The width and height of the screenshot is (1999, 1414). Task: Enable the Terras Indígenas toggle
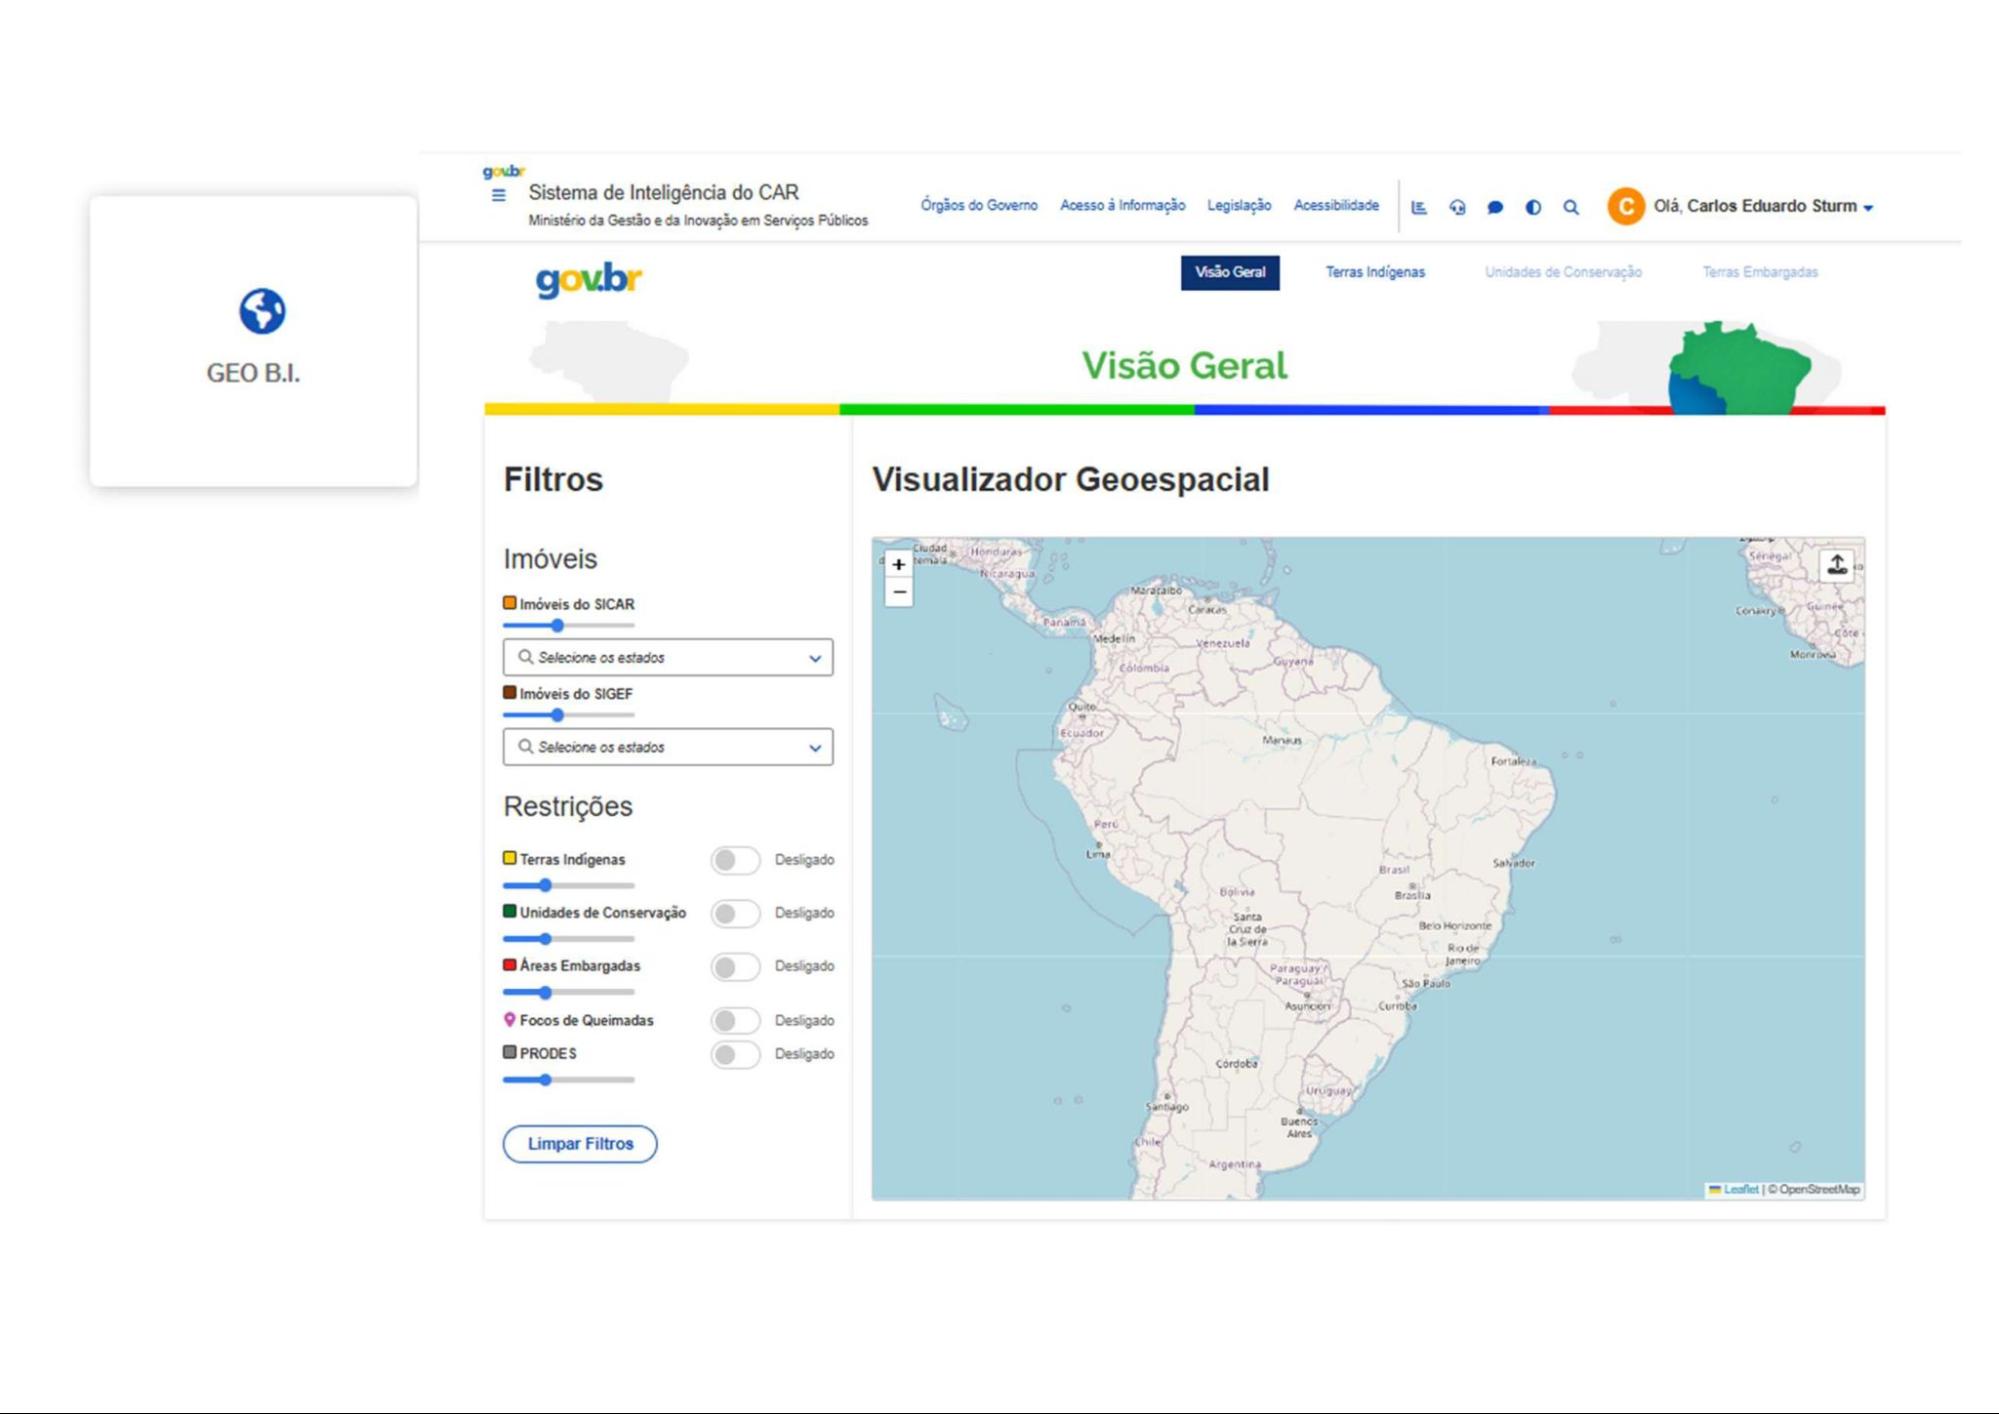(735, 860)
